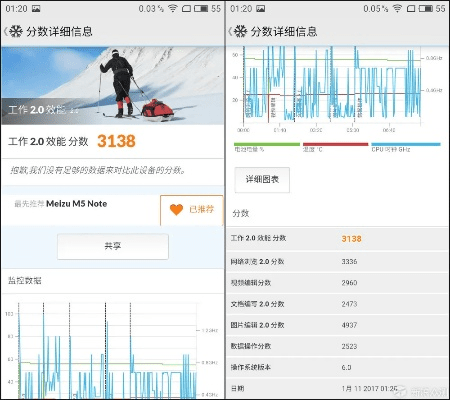Tap the blue CPU clock GHz legend bar
Screen dimensions: 450x400
[x=406, y=144]
